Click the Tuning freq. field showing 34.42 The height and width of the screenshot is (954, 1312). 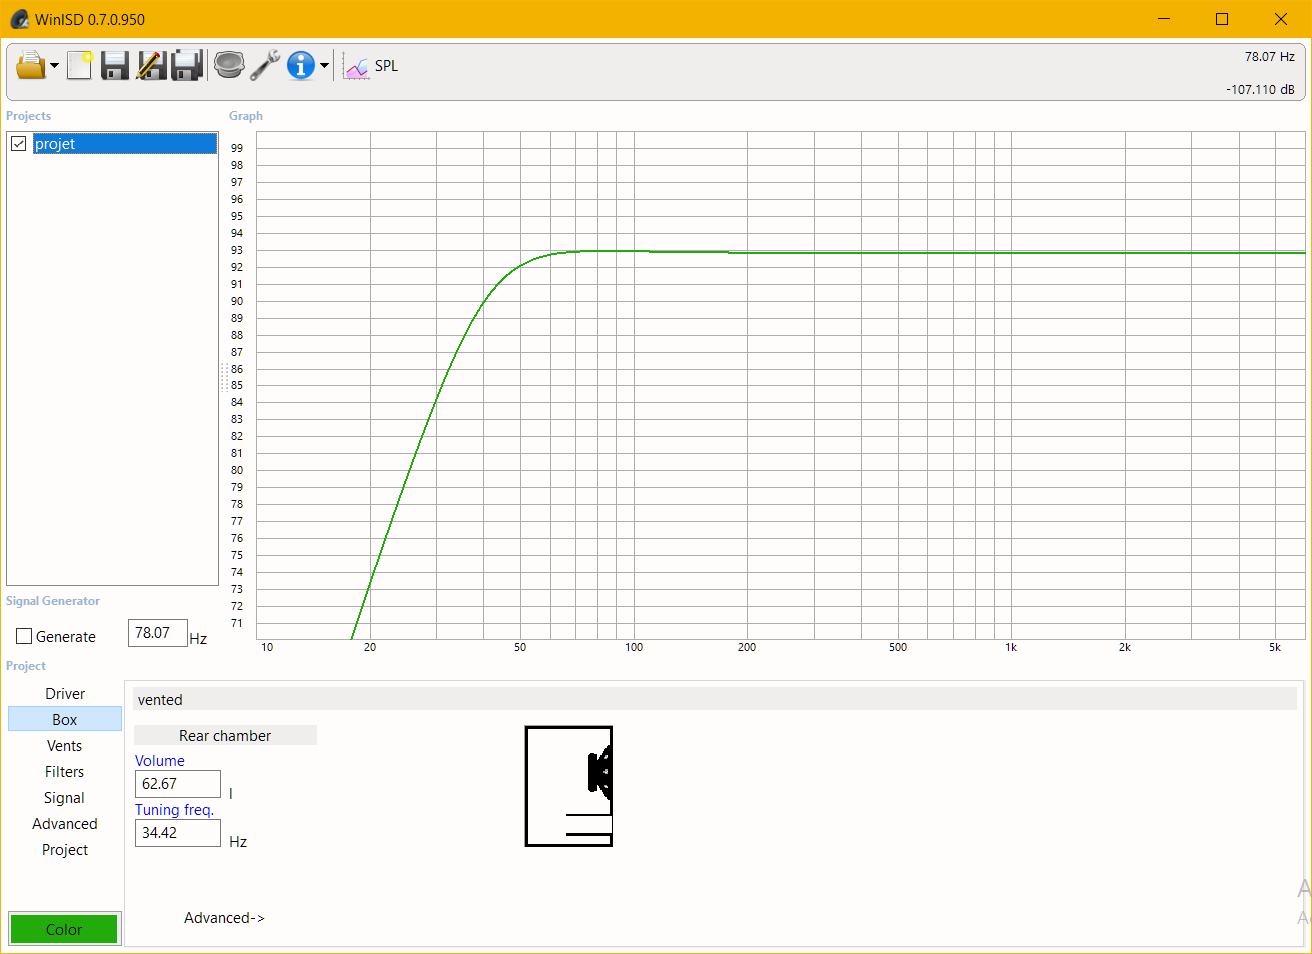tap(178, 833)
